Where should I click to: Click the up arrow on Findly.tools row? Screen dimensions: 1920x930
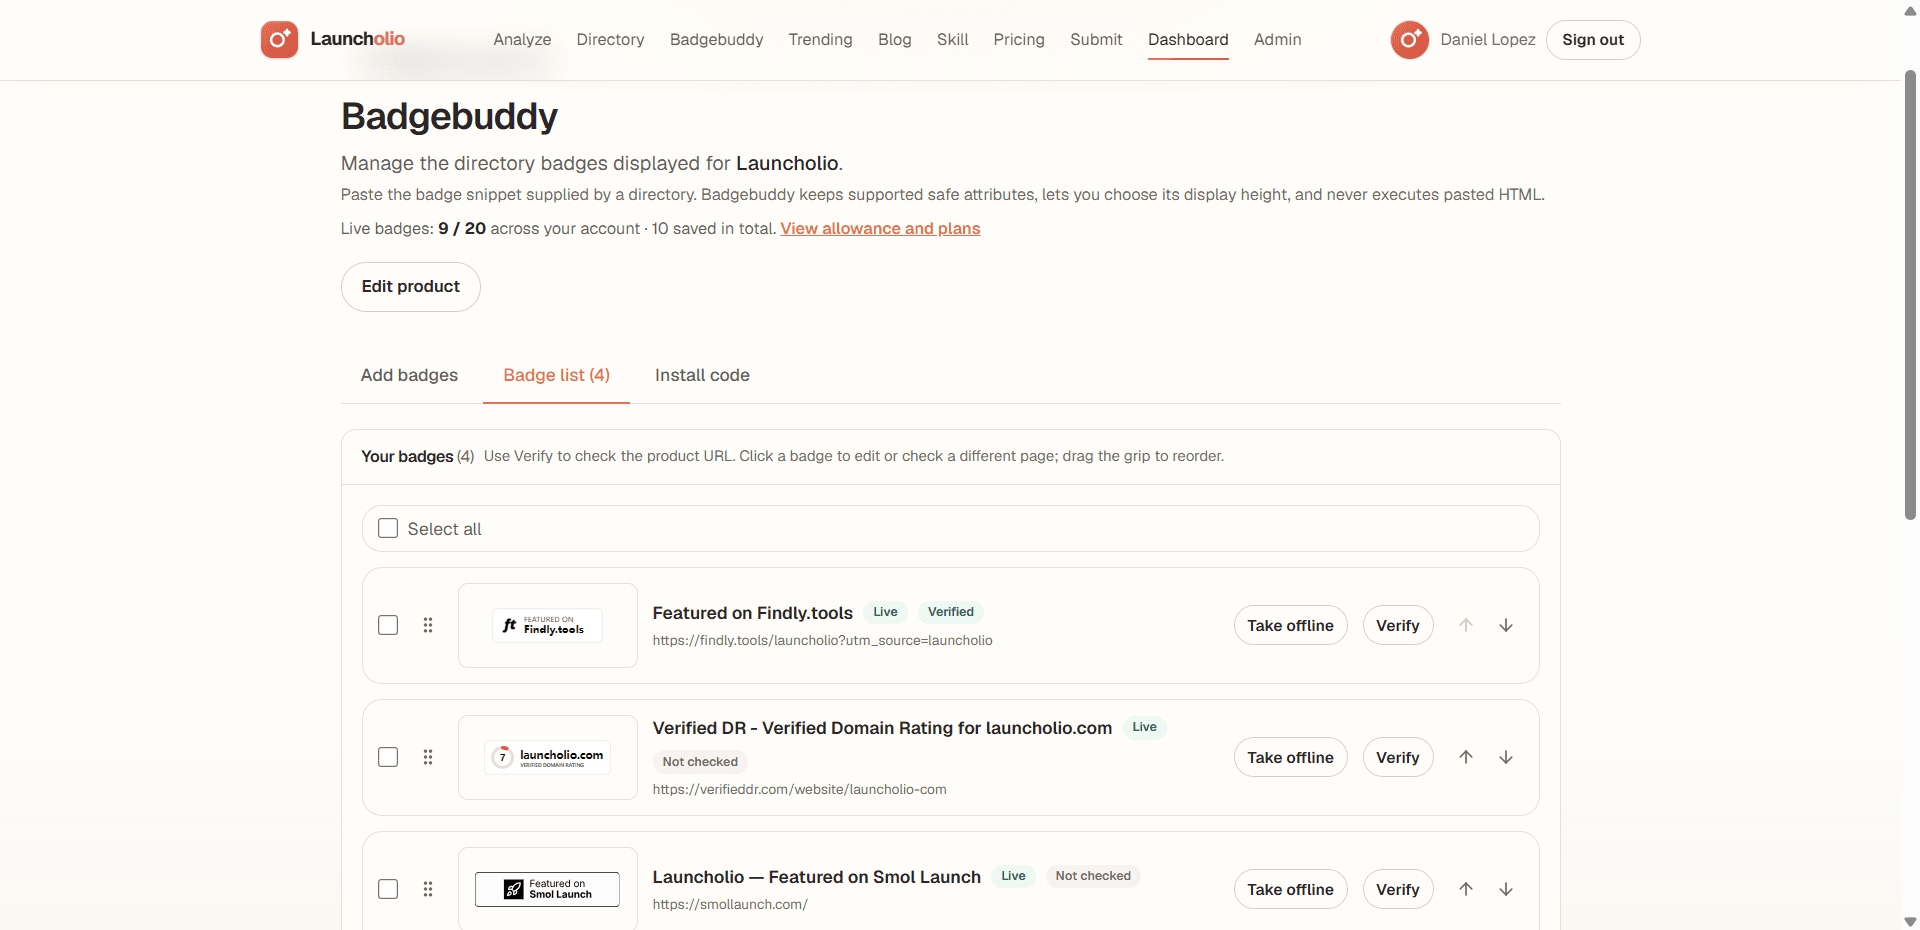coord(1466,625)
